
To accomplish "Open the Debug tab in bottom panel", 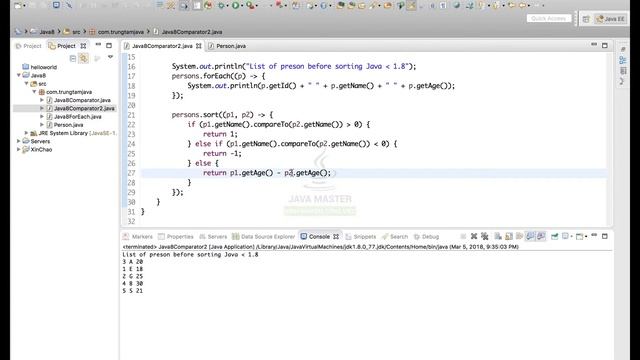I will 427,236.
